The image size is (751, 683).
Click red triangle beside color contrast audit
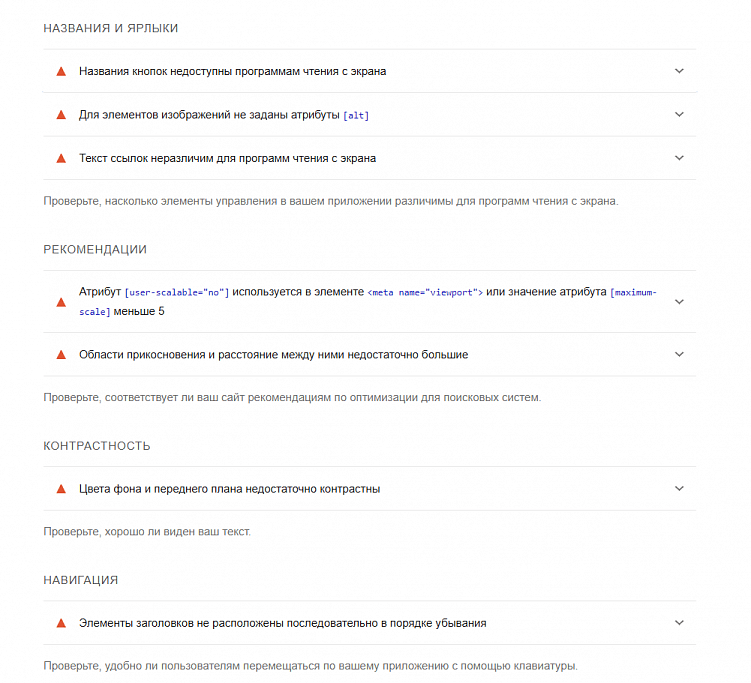pos(61,489)
